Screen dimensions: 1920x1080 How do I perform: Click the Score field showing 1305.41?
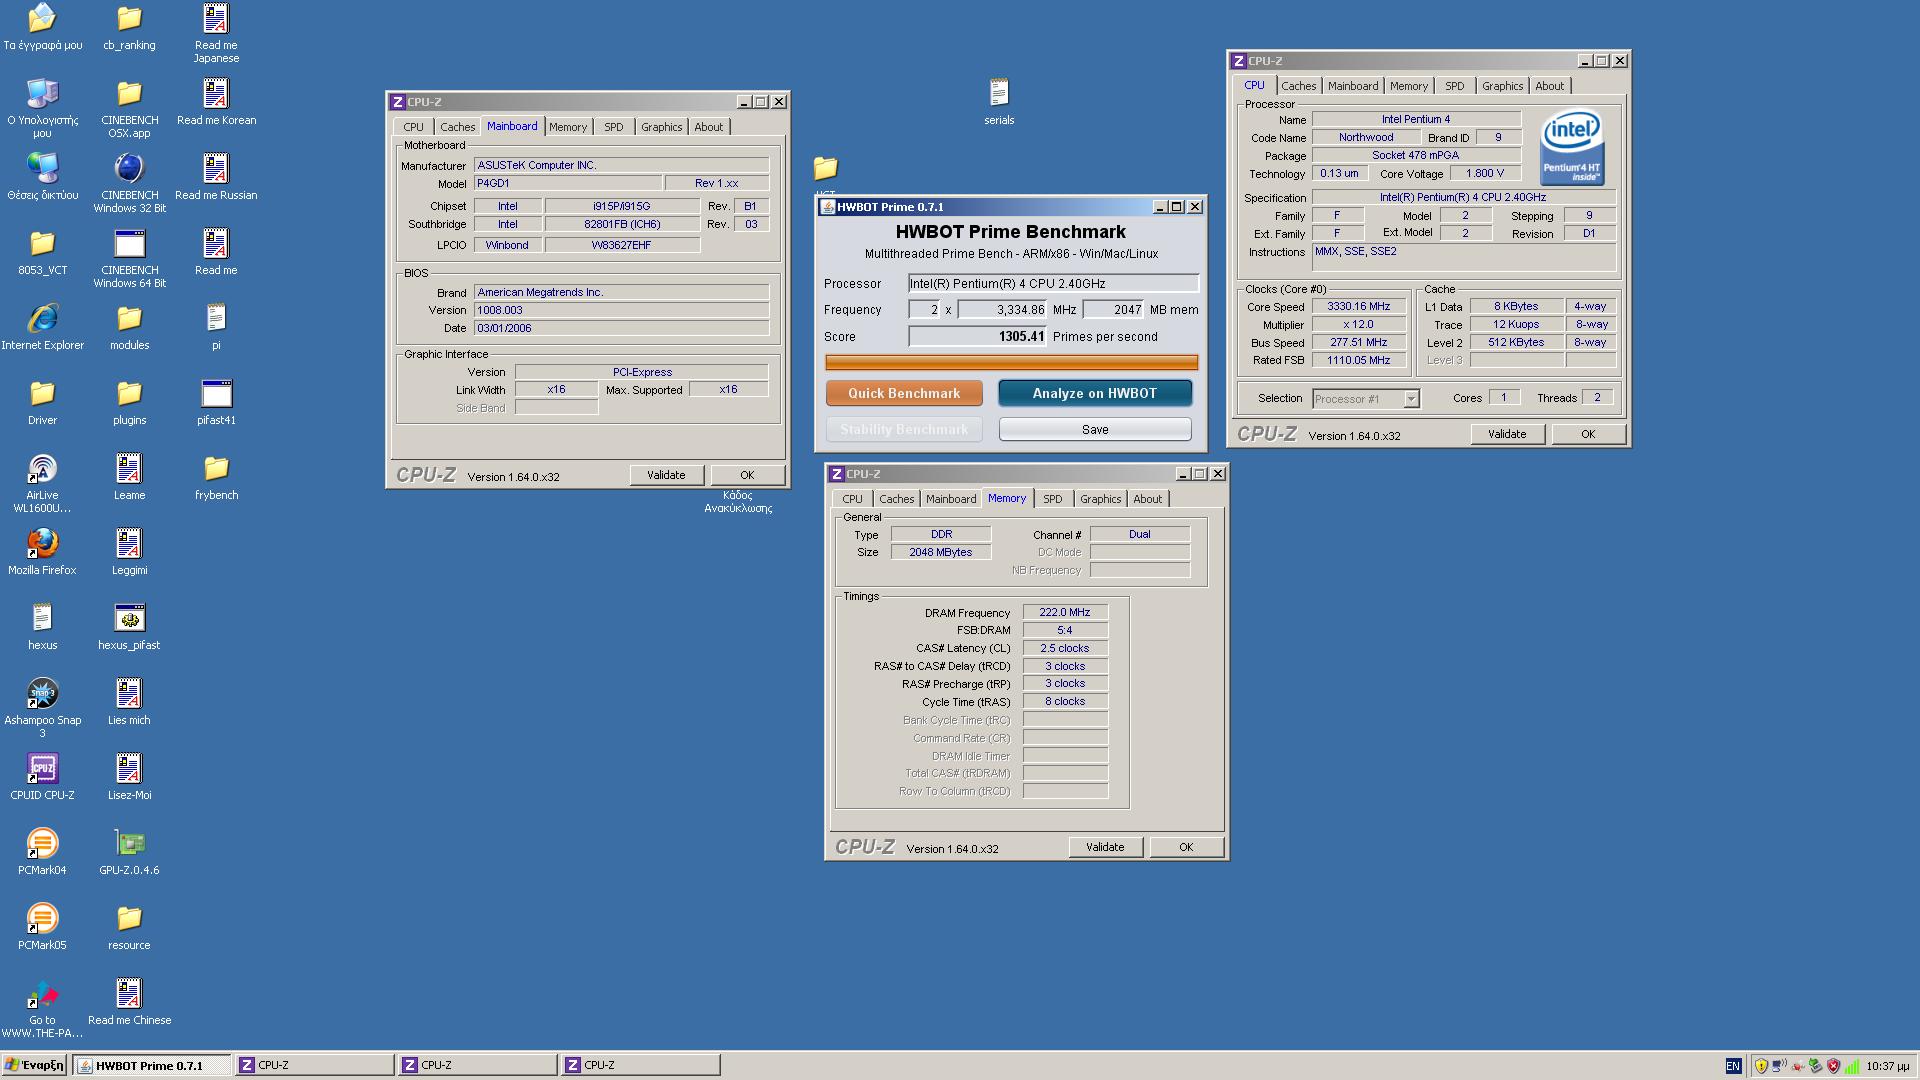tap(977, 337)
